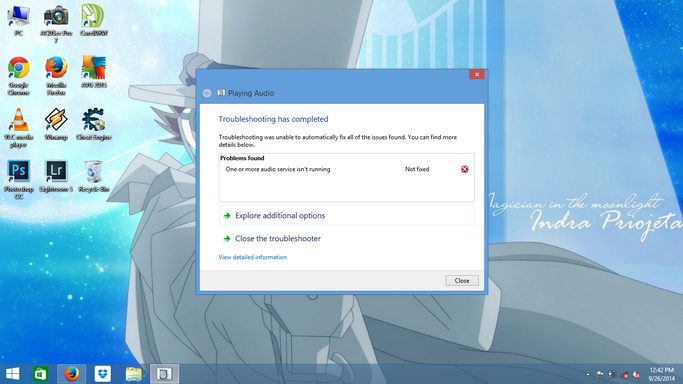Select the troubleshooter taskbar button

pyautogui.click(x=164, y=374)
